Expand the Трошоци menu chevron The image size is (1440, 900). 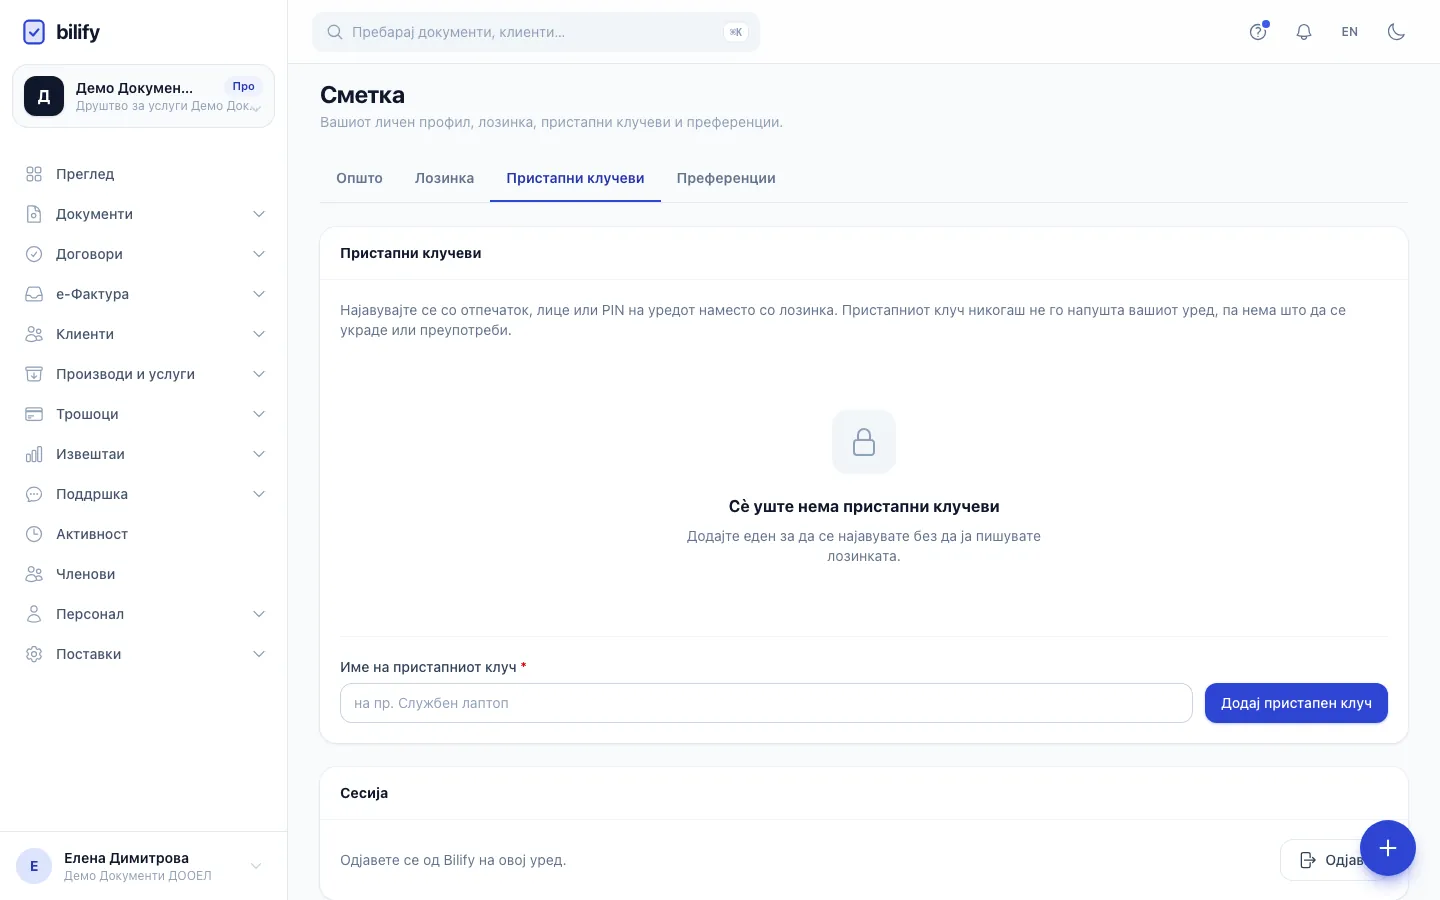(259, 414)
